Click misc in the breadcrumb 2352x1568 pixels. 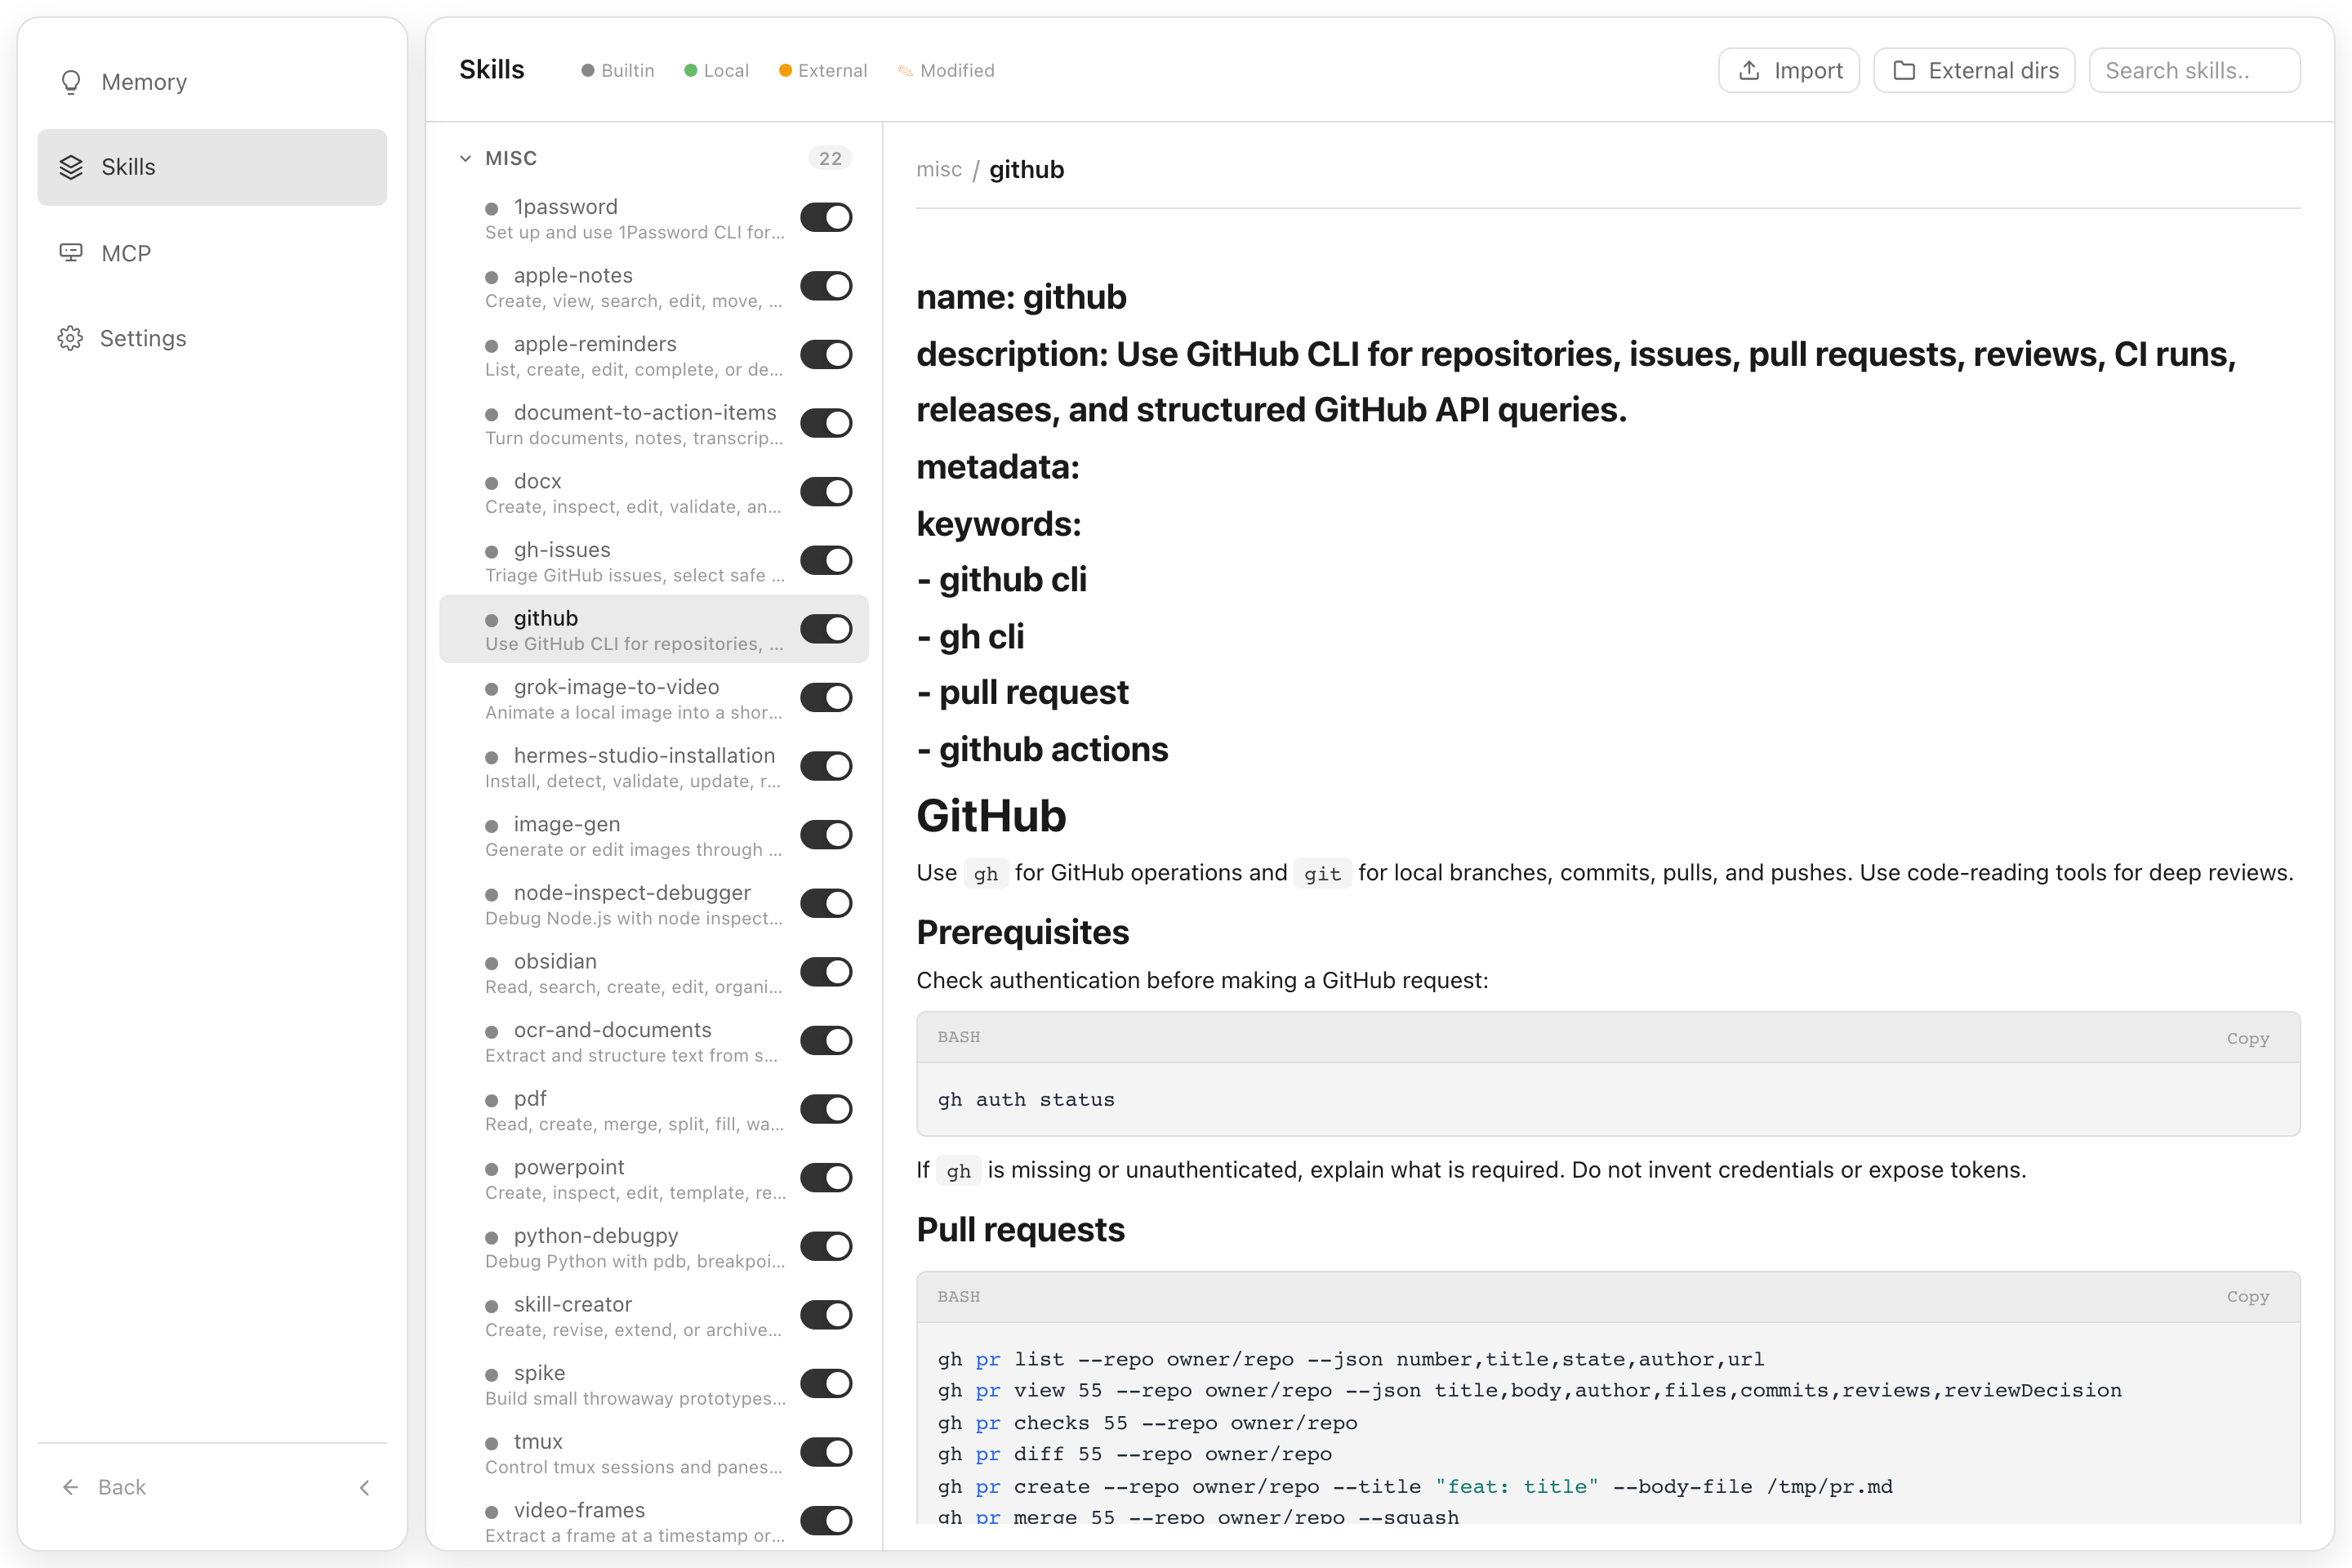939,170
